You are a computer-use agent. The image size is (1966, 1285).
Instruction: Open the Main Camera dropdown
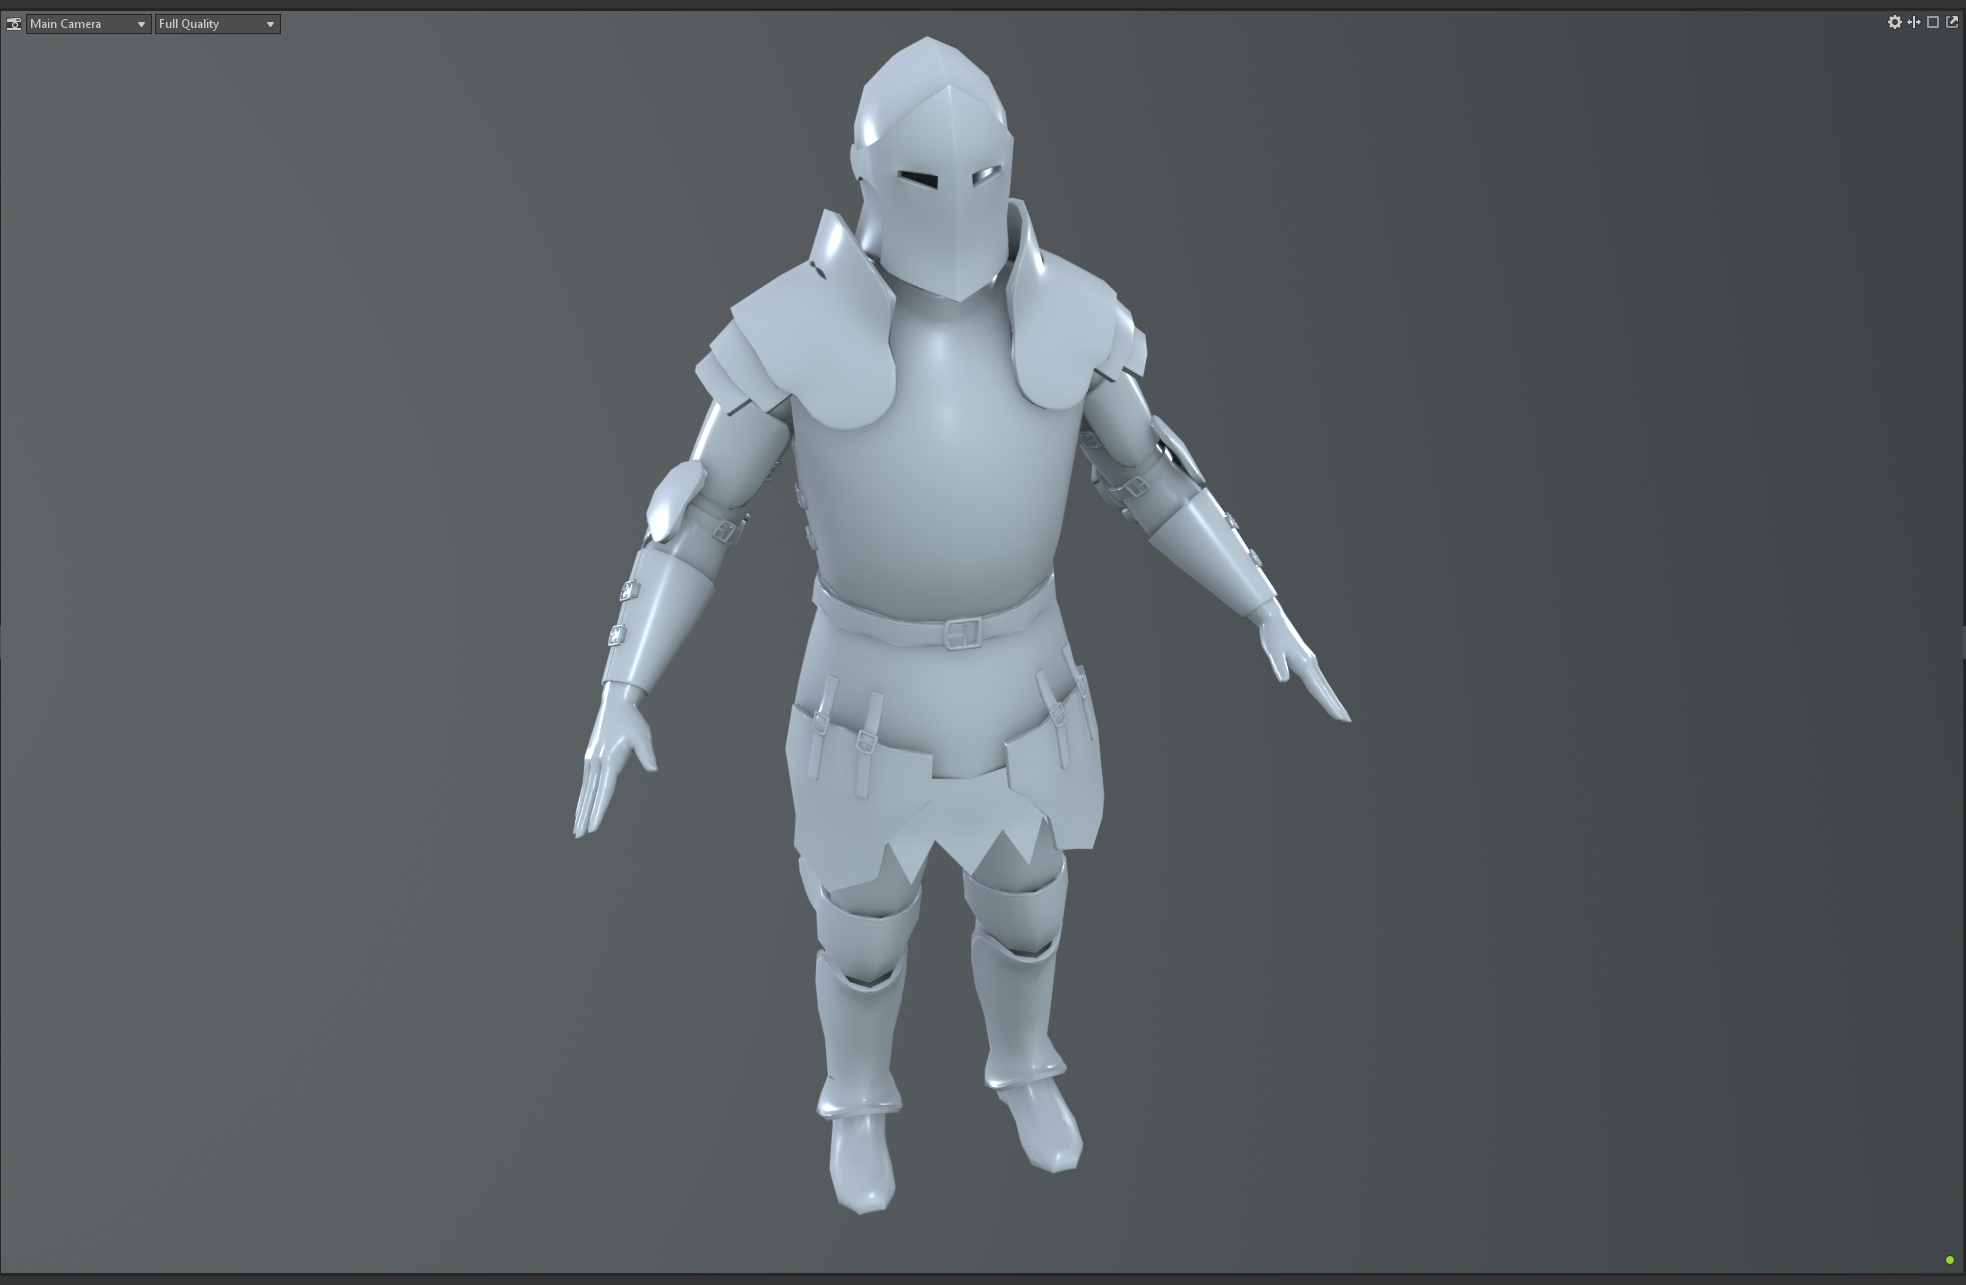pos(88,24)
